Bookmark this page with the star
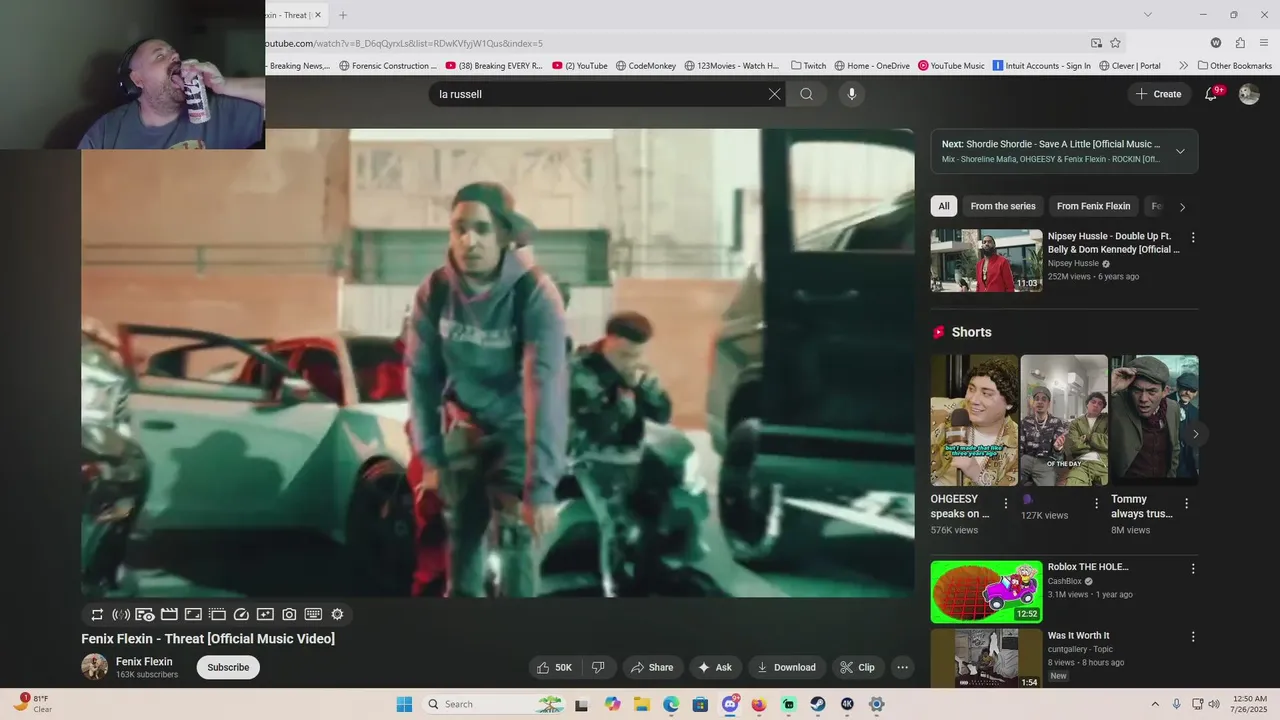 tap(1115, 43)
